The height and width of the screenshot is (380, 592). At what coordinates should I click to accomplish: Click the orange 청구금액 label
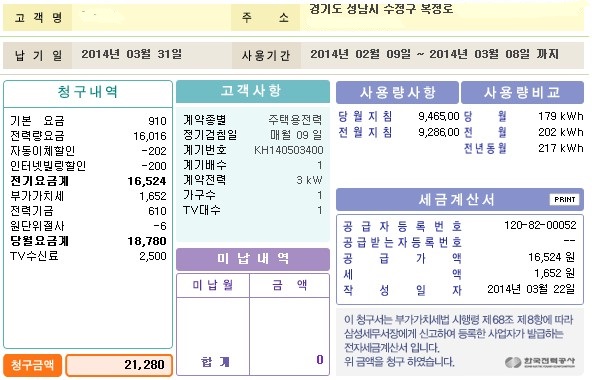click(x=32, y=365)
